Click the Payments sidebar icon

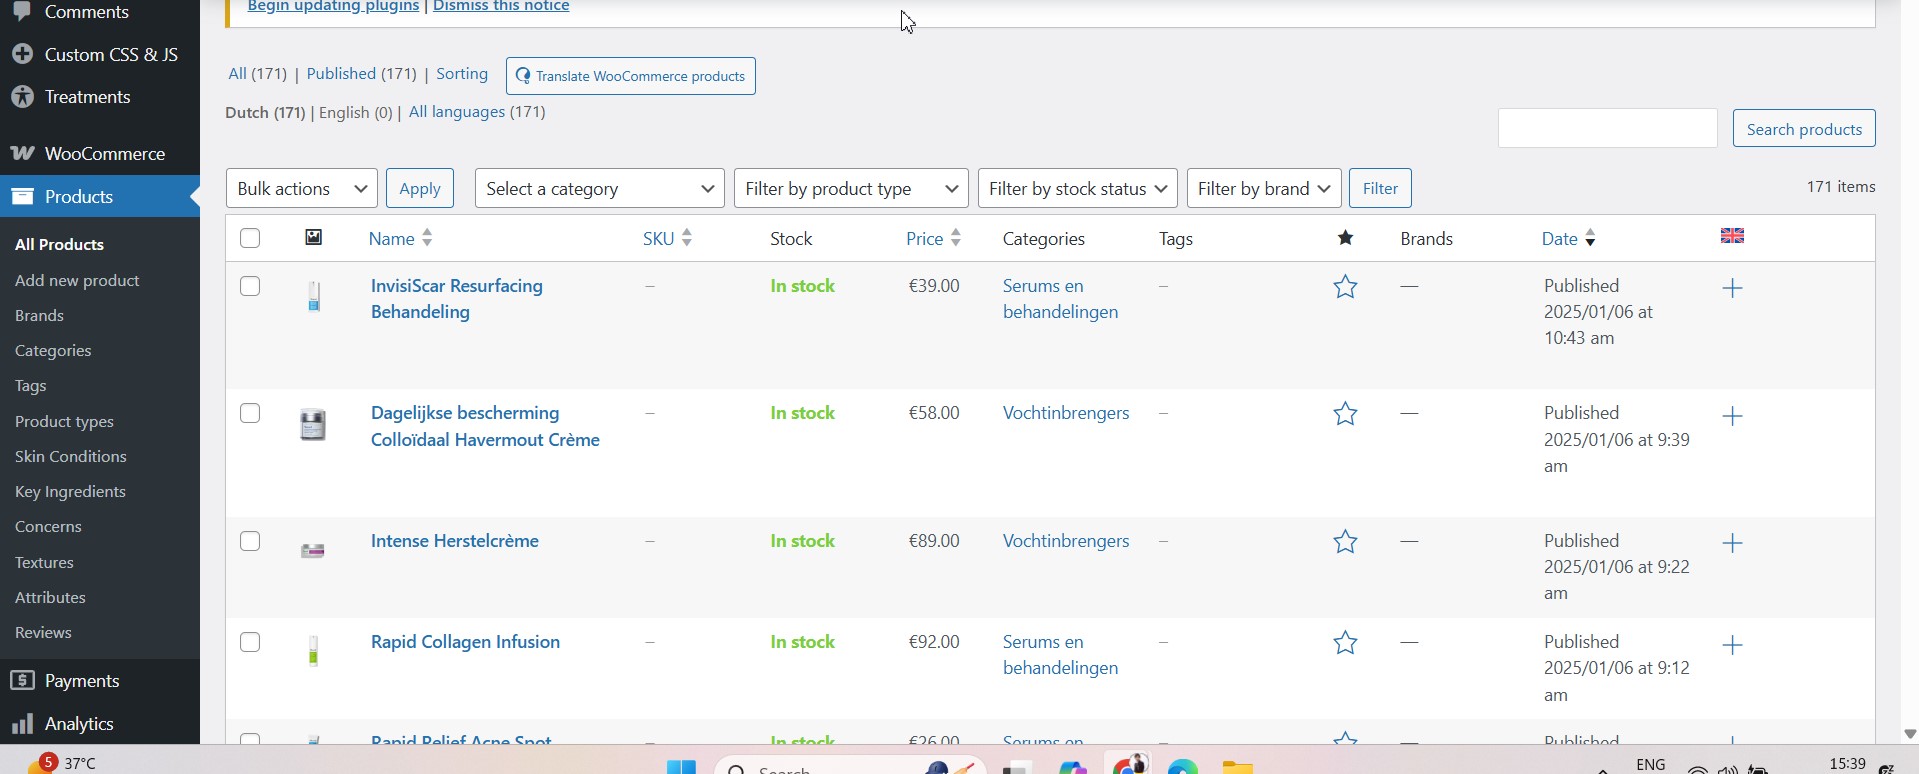point(23,680)
